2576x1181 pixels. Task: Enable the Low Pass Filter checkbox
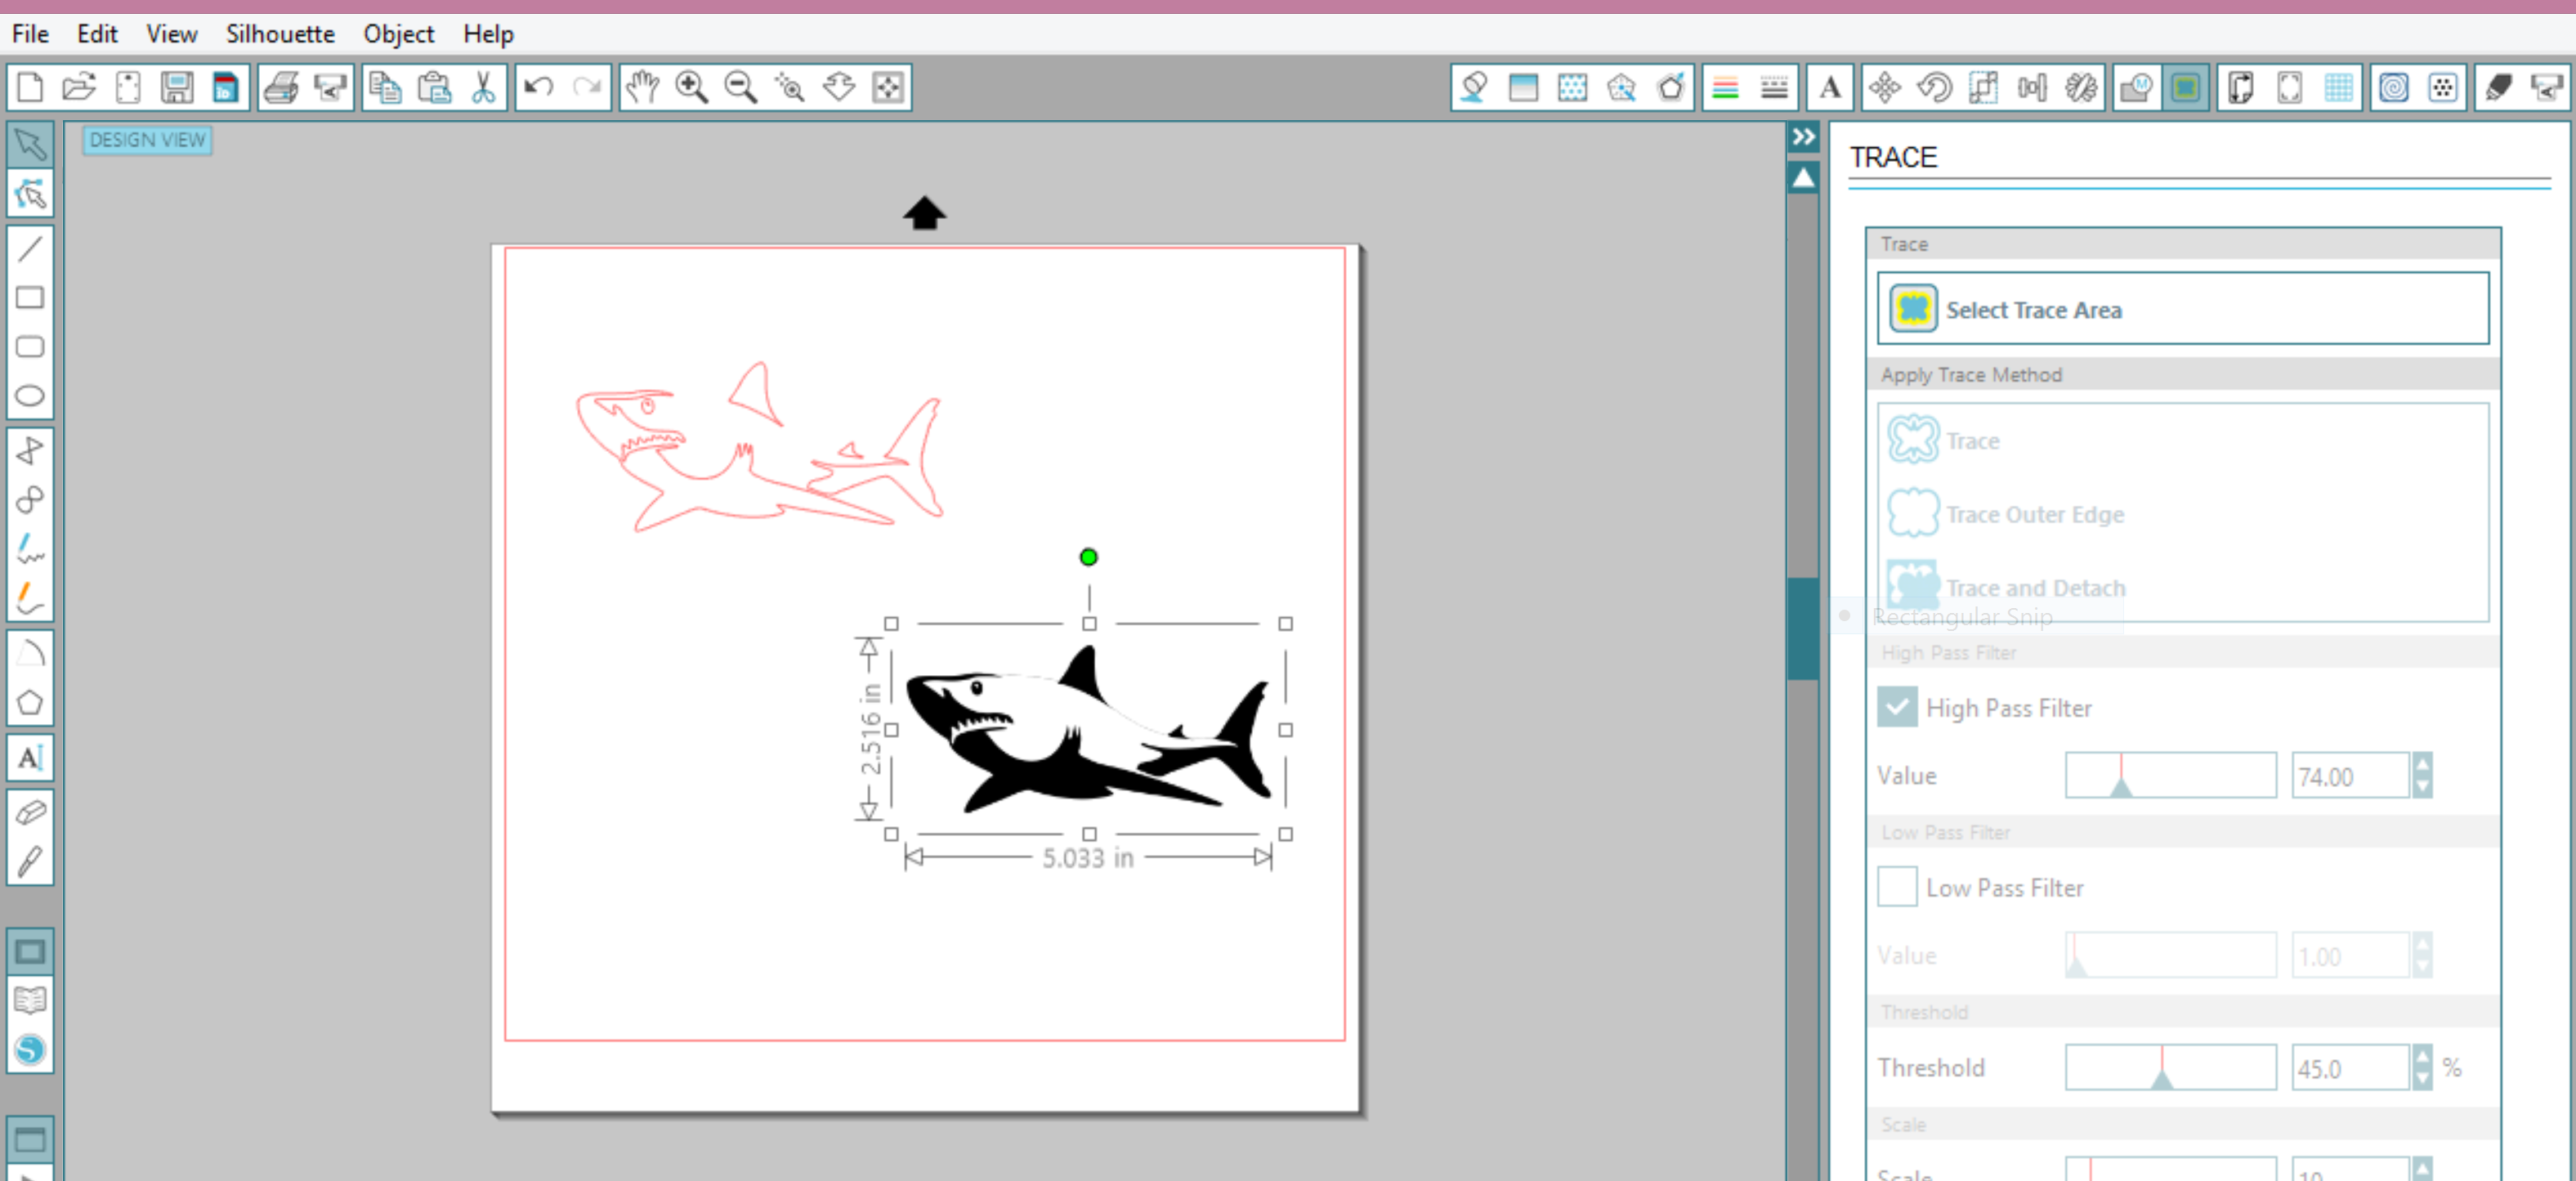point(1894,885)
